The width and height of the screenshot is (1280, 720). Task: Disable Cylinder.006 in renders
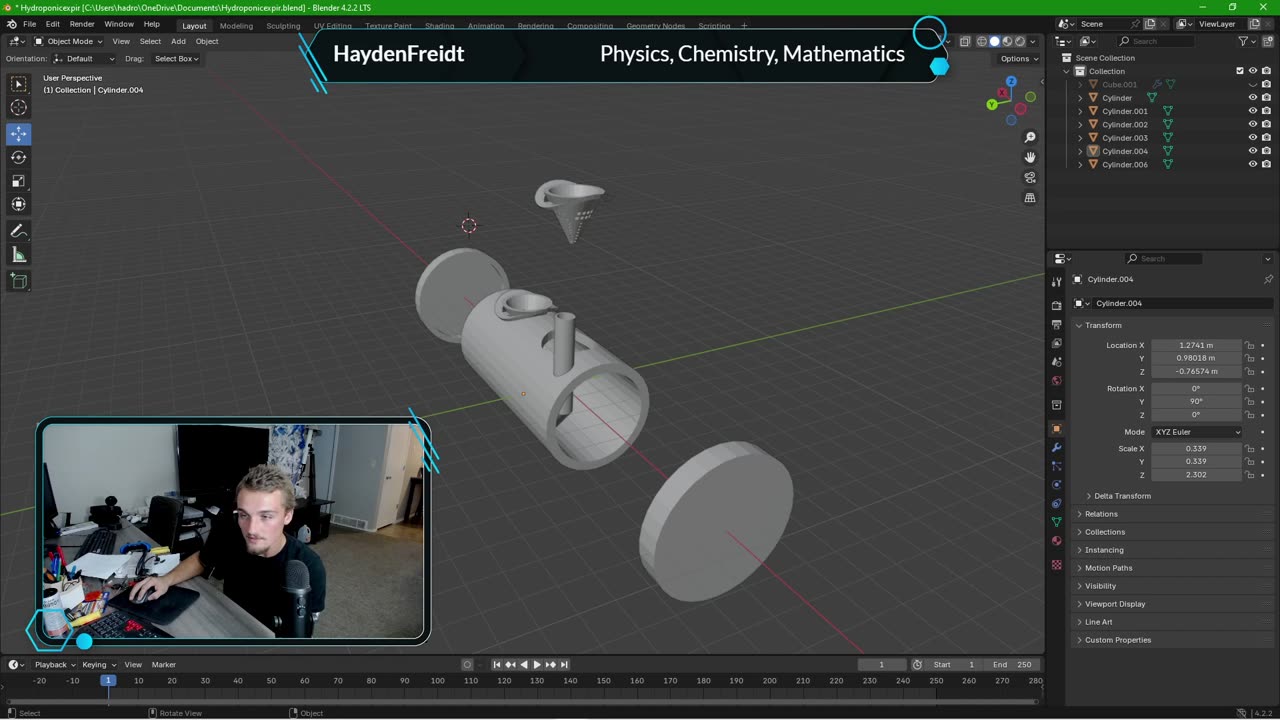1266,164
